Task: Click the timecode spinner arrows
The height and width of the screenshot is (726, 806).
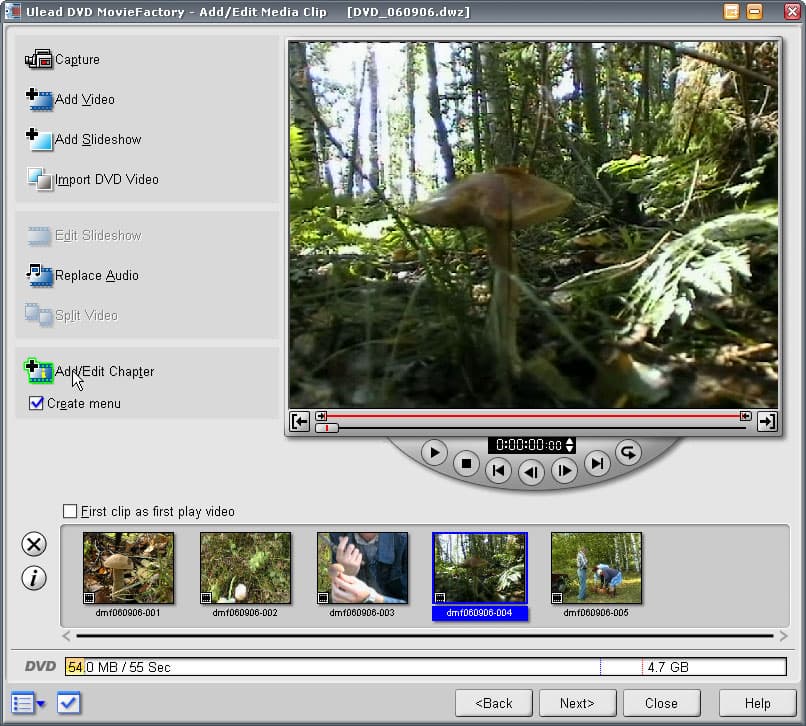Action: (570, 445)
